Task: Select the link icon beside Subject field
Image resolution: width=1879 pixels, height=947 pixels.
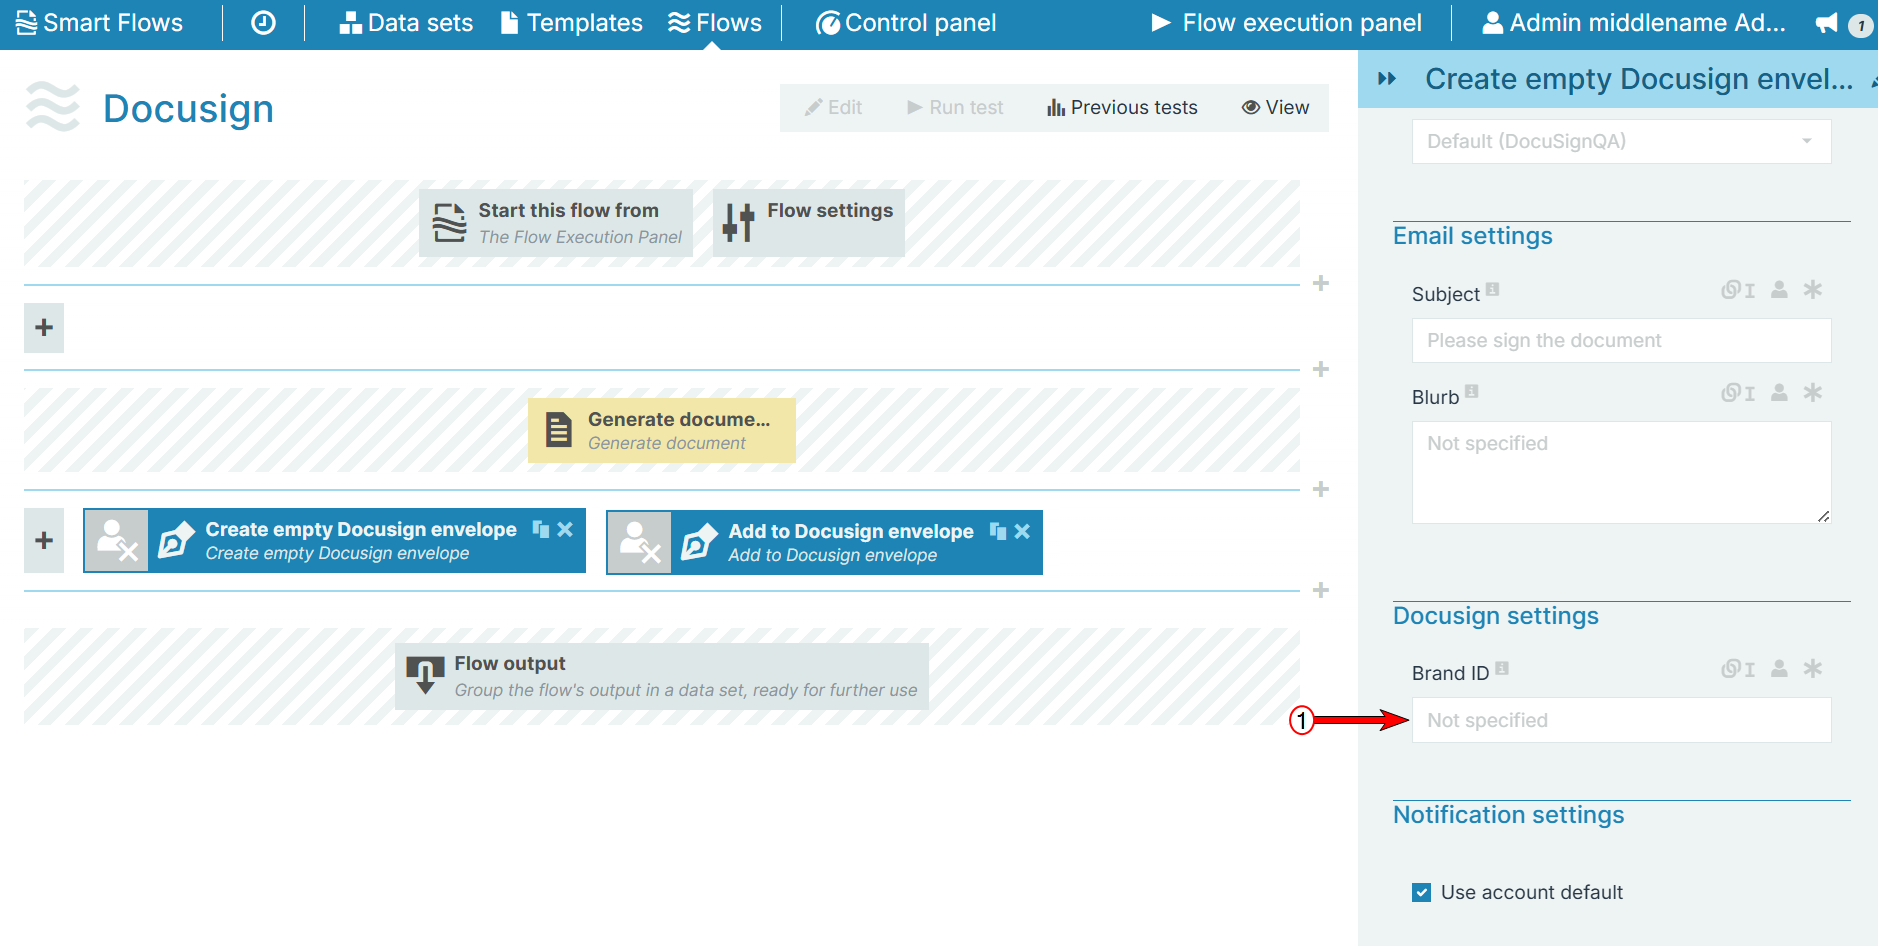Action: [1729, 290]
